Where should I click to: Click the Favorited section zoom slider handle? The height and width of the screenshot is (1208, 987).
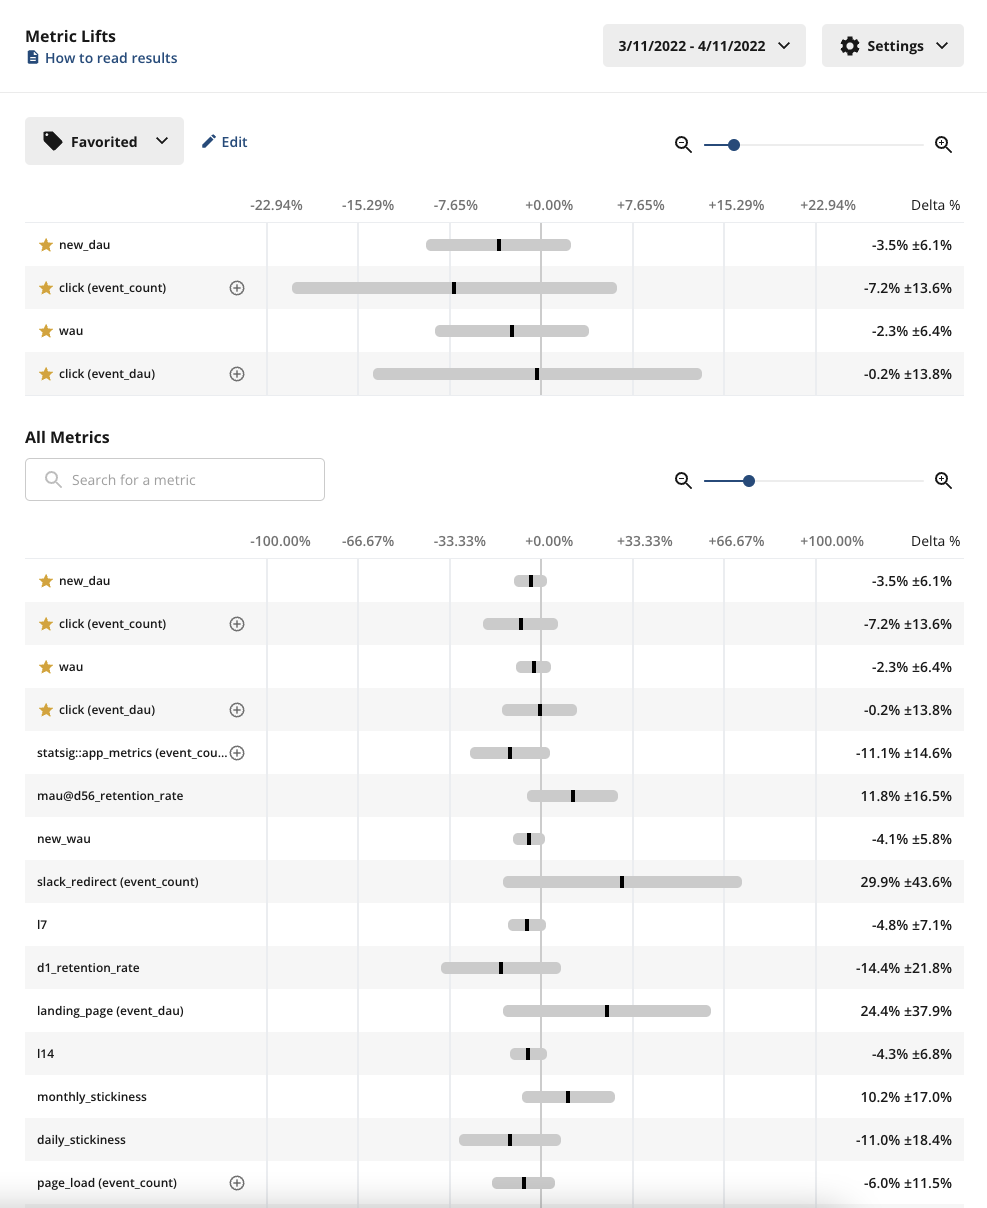[734, 145]
